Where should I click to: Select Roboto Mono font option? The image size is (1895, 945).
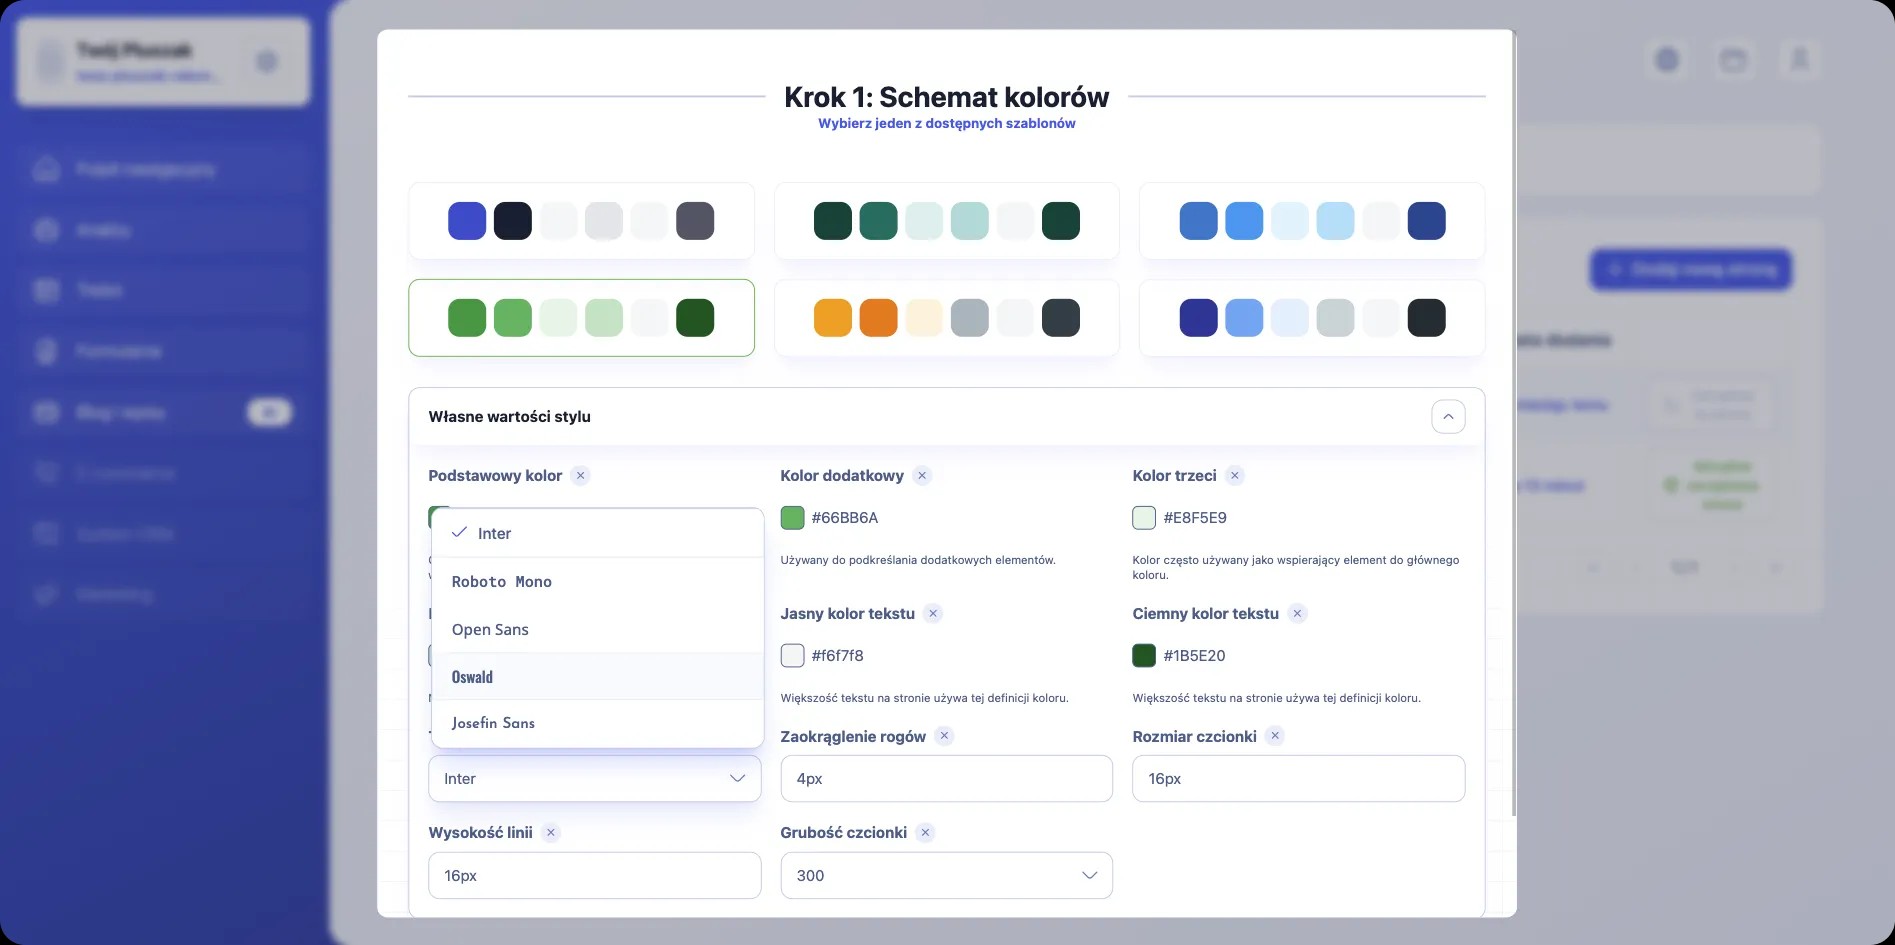click(x=598, y=581)
